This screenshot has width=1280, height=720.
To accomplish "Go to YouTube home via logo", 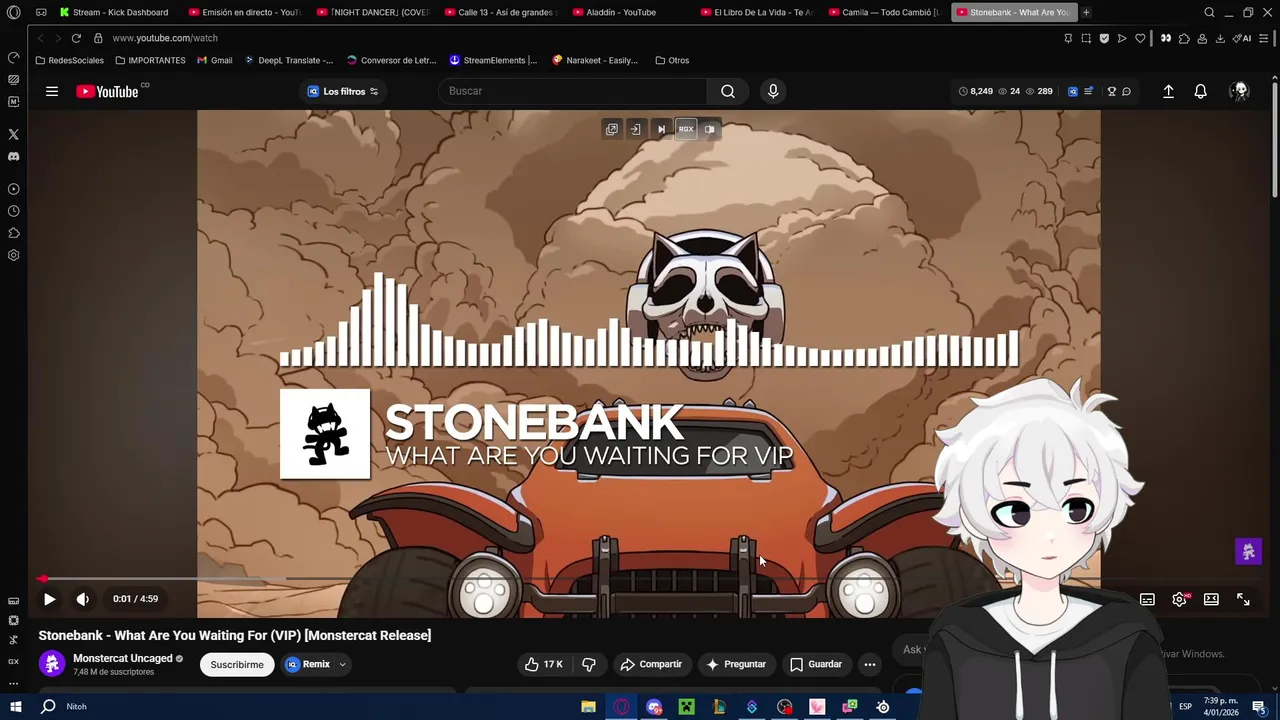I will tap(107, 91).
